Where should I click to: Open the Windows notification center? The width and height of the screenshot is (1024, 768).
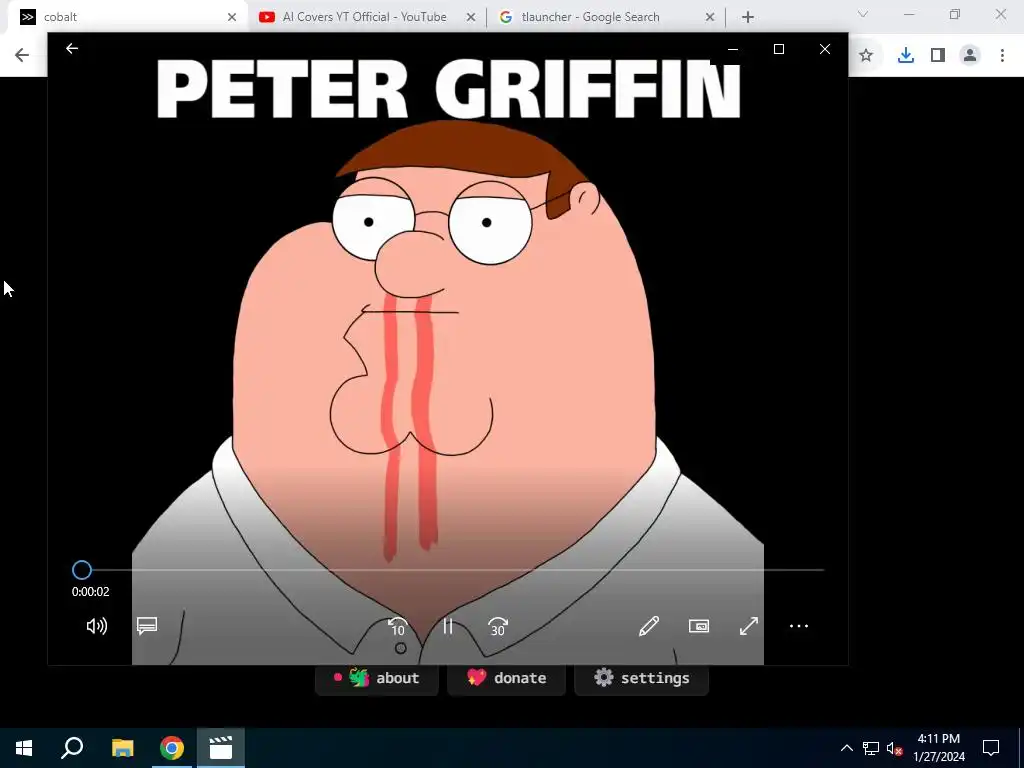[x=991, y=748]
